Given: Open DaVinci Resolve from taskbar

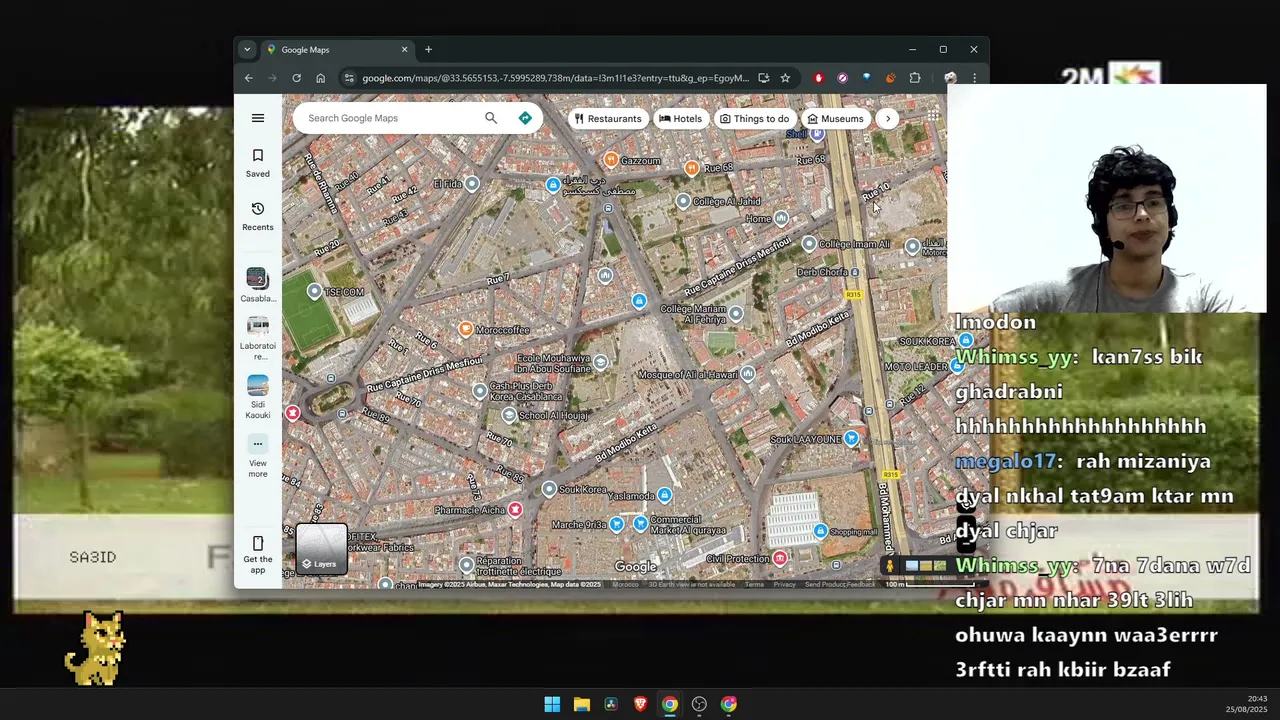Looking at the screenshot, I should tap(611, 704).
